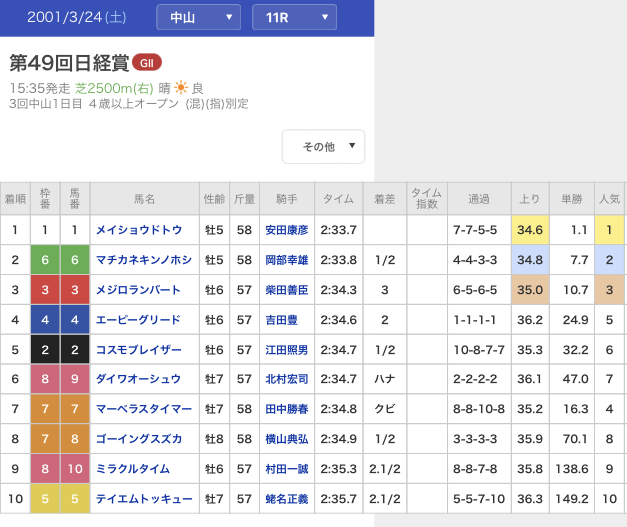The height and width of the screenshot is (527, 627).
Task: Click the GII grade badge icon
Action: click(x=147, y=63)
